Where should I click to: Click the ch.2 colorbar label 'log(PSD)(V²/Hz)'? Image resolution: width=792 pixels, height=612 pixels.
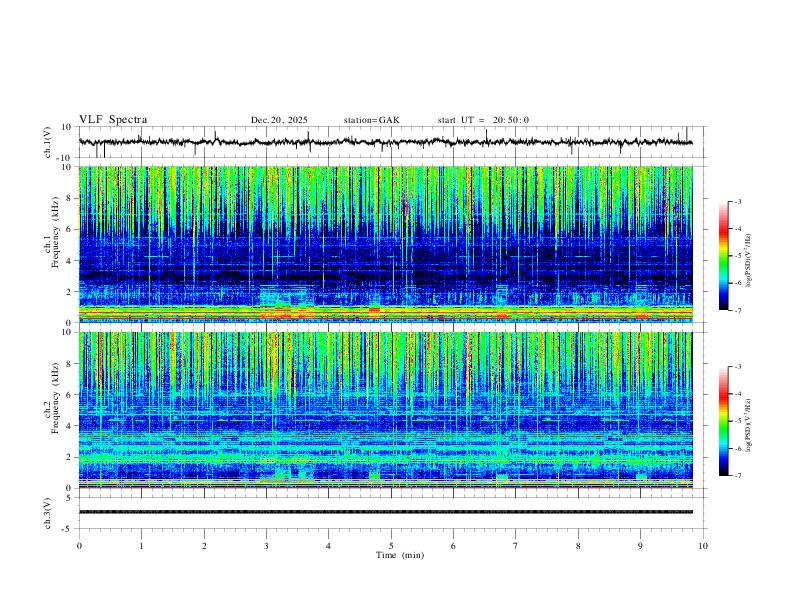tap(749, 425)
